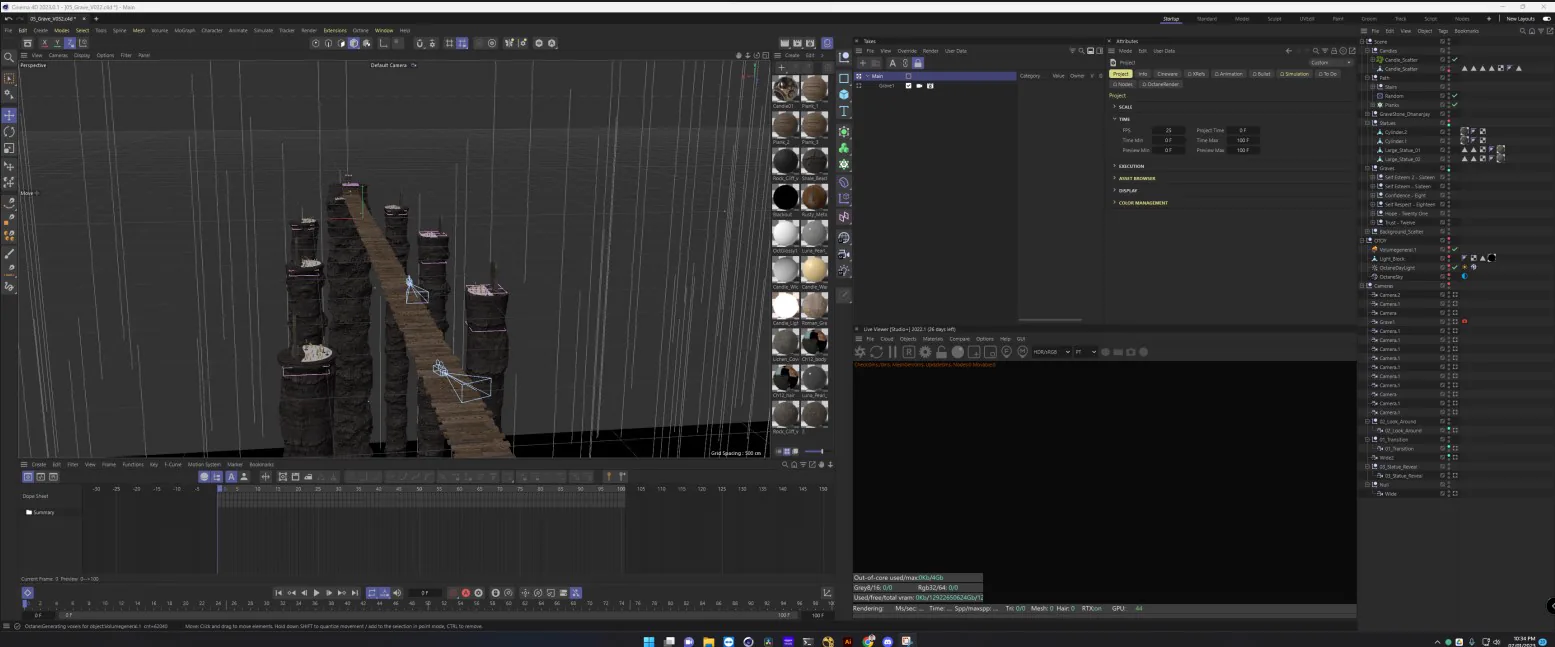
Task: Jump to the end of the animation
Action: tap(355, 593)
